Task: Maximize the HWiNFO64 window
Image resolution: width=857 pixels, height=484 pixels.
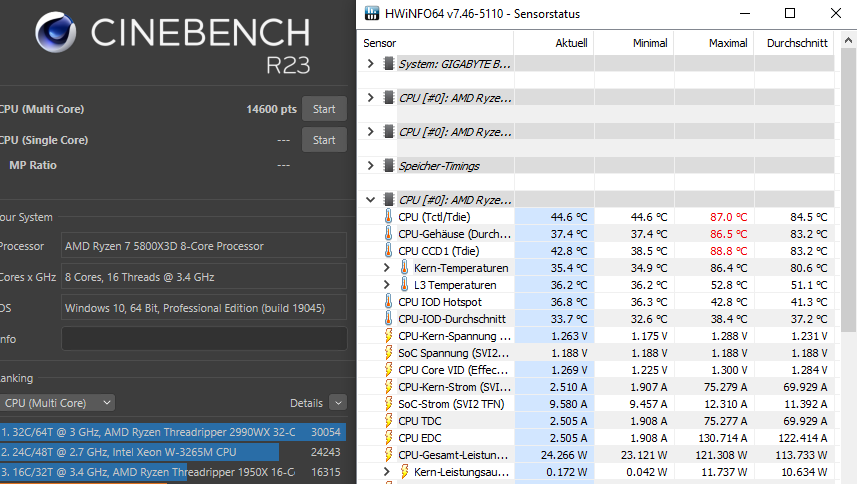Action: point(790,13)
